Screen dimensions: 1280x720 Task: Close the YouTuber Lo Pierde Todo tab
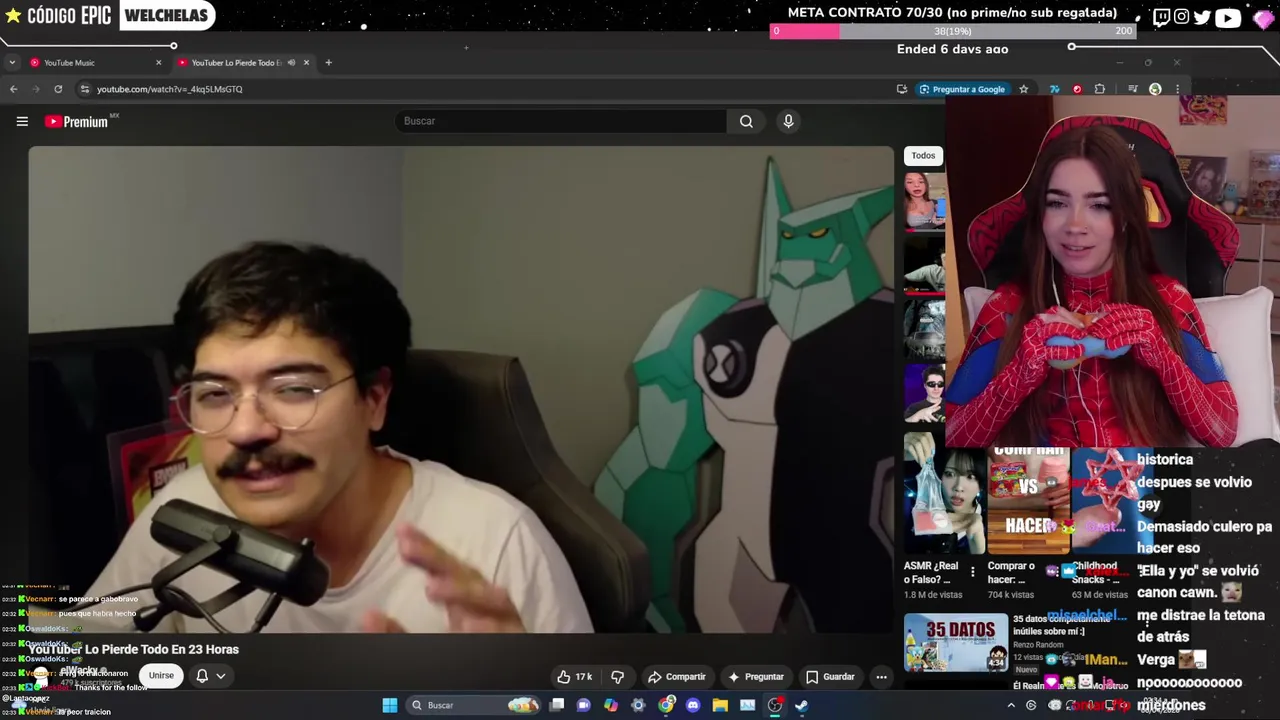(x=306, y=63)
